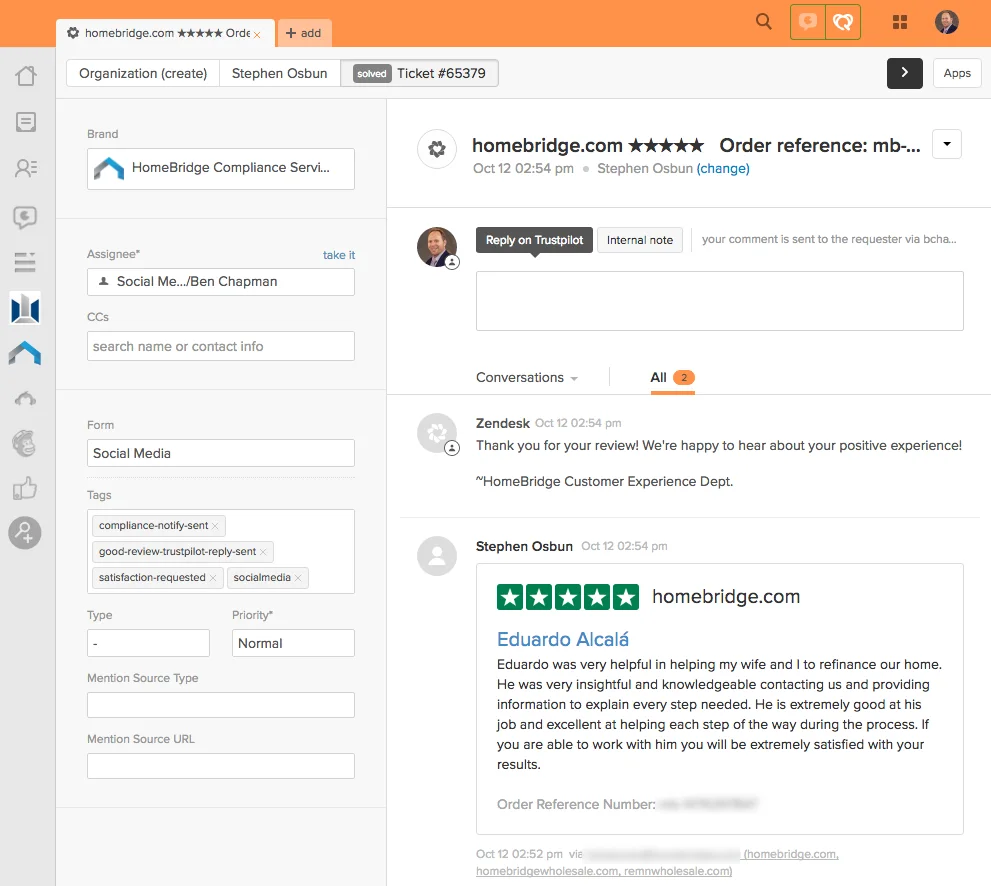The width and height of the screenshot is (991, 886).
Task: Open the Mailchimp monkey icon in sidebar
Action: (25, 442)
